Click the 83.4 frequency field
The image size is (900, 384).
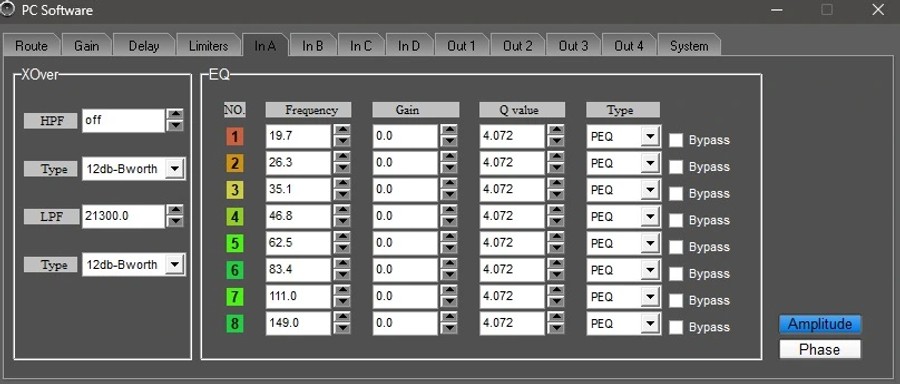(x=298, y=270)
